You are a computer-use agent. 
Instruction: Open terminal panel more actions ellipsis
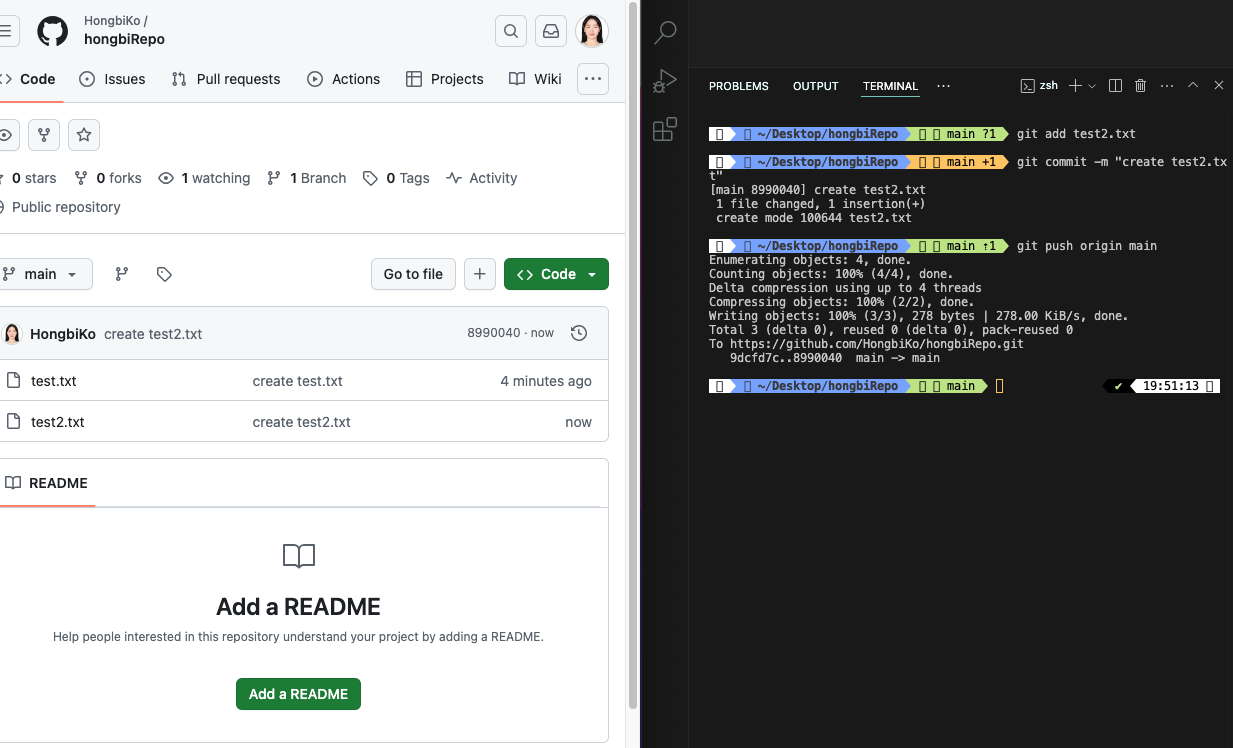(x=1167, y=86)
